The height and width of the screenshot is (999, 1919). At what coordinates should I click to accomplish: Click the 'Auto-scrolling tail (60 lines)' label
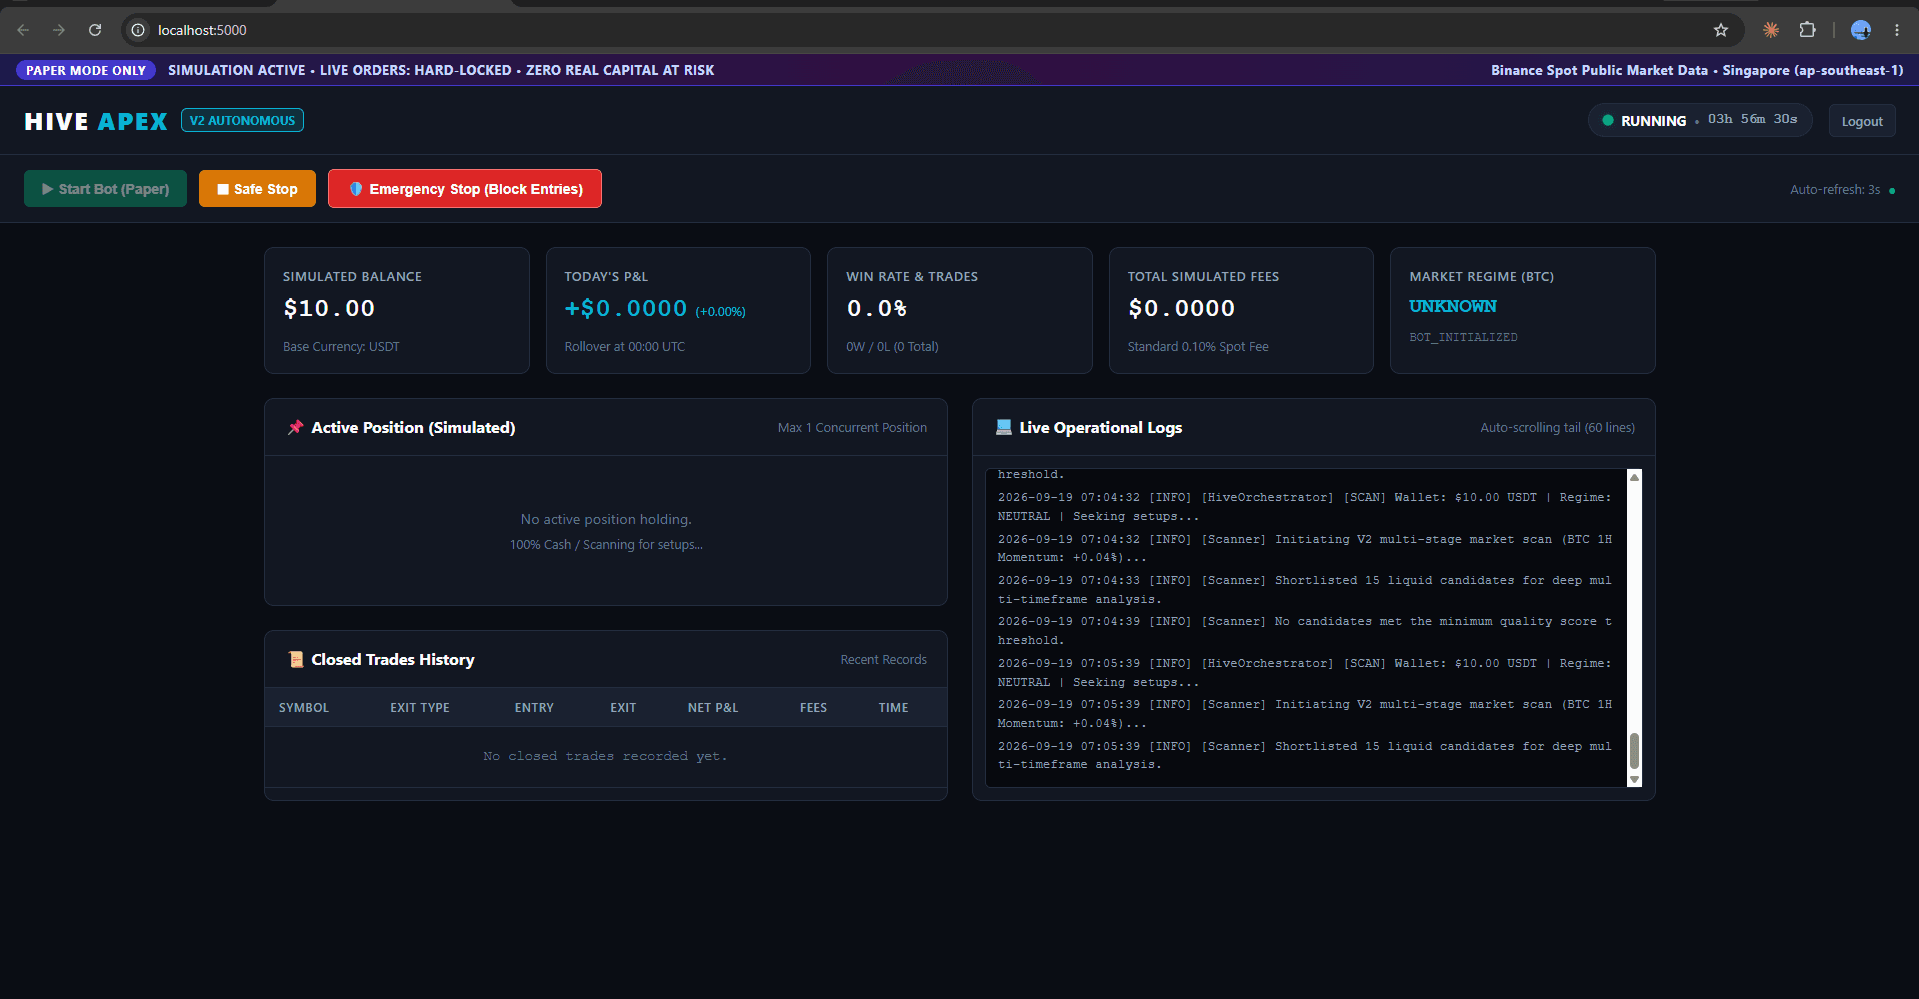[1558, 428]
